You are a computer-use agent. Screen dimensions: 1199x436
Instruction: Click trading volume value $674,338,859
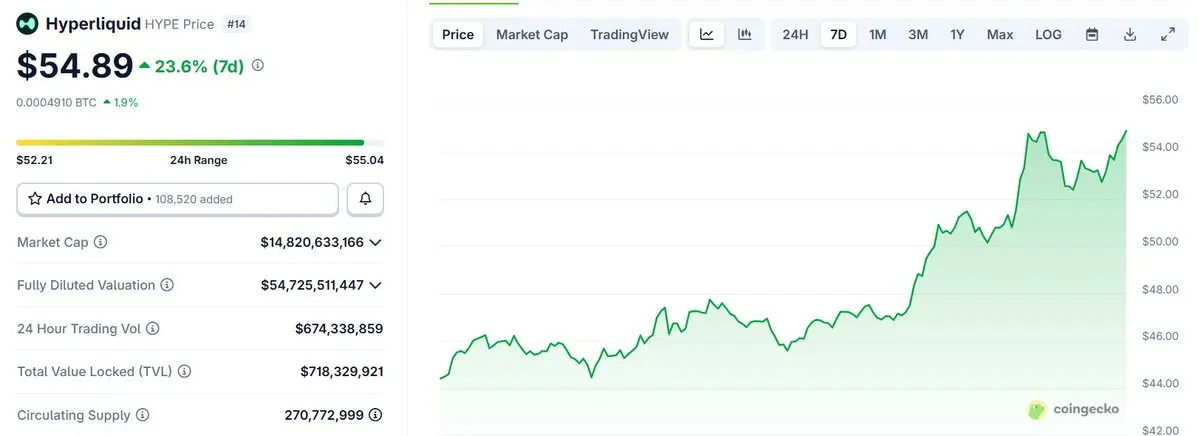coord(340,329)
